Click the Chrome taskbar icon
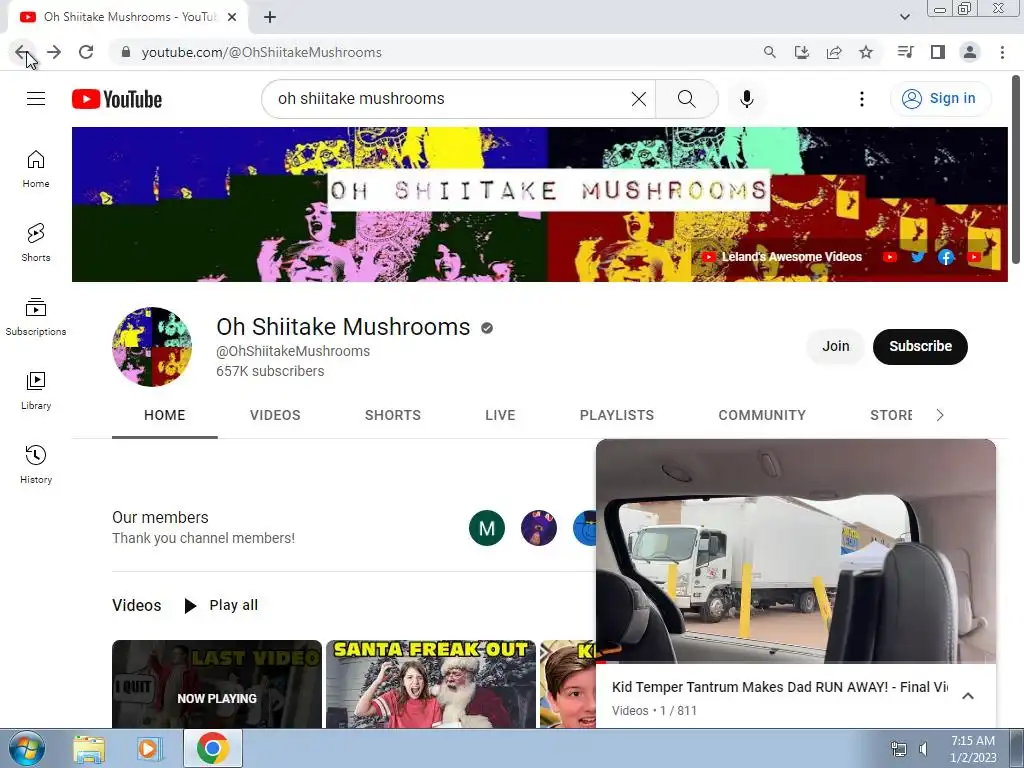This screenshot has height=768, width=1024. 213,748
